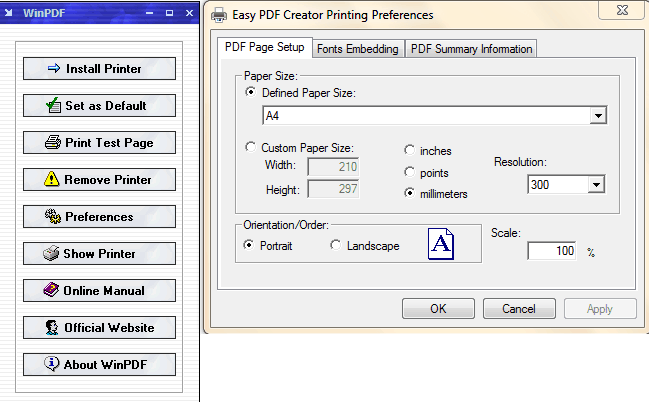Open the PDF Summary Information tab
This screenshot has width=649, height=402.
(x=471, y=49)
